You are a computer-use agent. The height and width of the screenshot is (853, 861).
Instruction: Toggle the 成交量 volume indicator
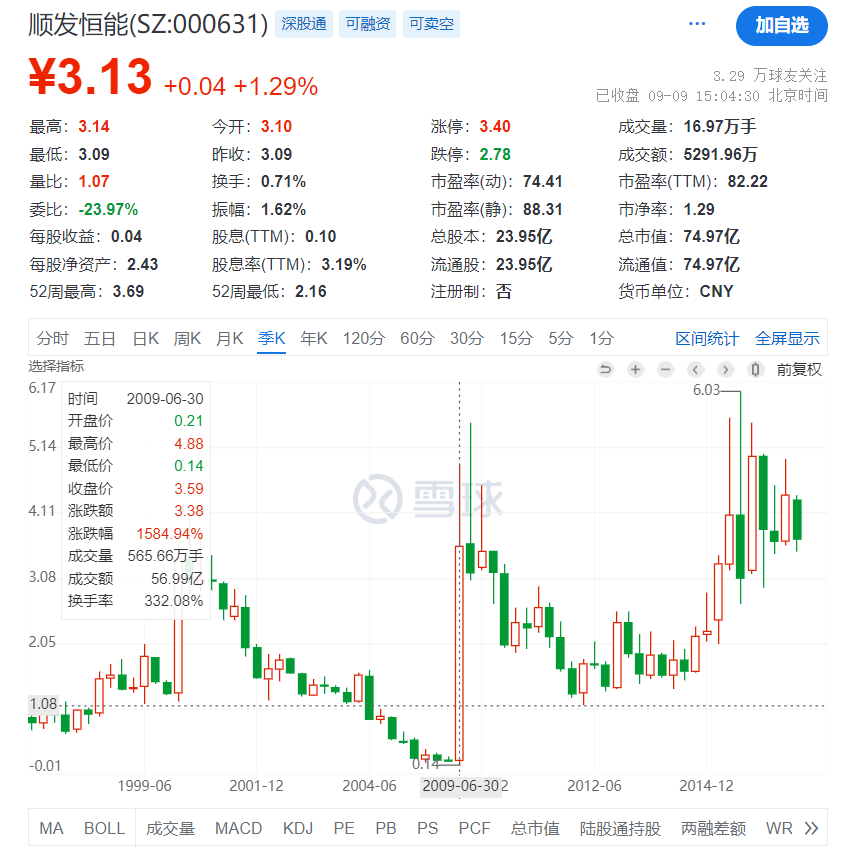tap(170, 828)
